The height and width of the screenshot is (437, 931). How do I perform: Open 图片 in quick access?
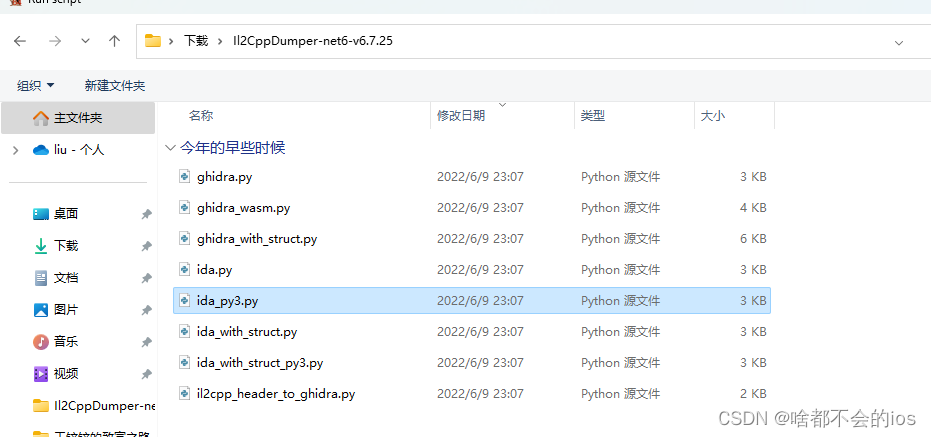pyautogui.click(x=66, y=310)
